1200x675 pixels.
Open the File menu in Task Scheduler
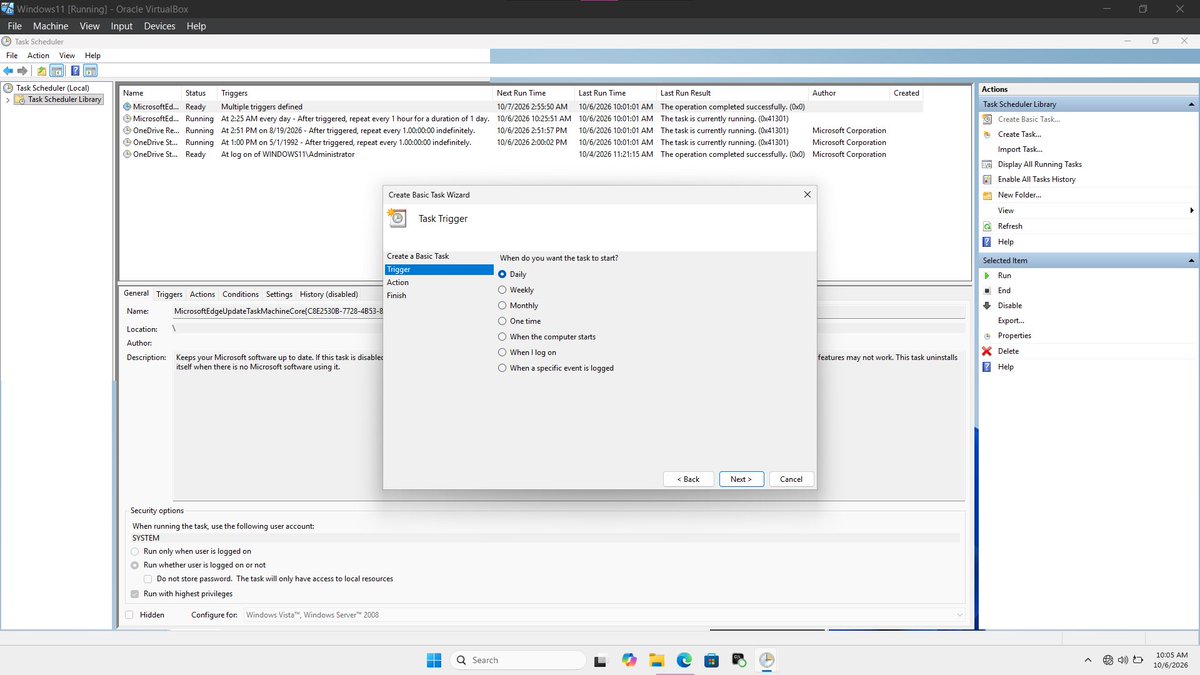click(x=12, y=55)
